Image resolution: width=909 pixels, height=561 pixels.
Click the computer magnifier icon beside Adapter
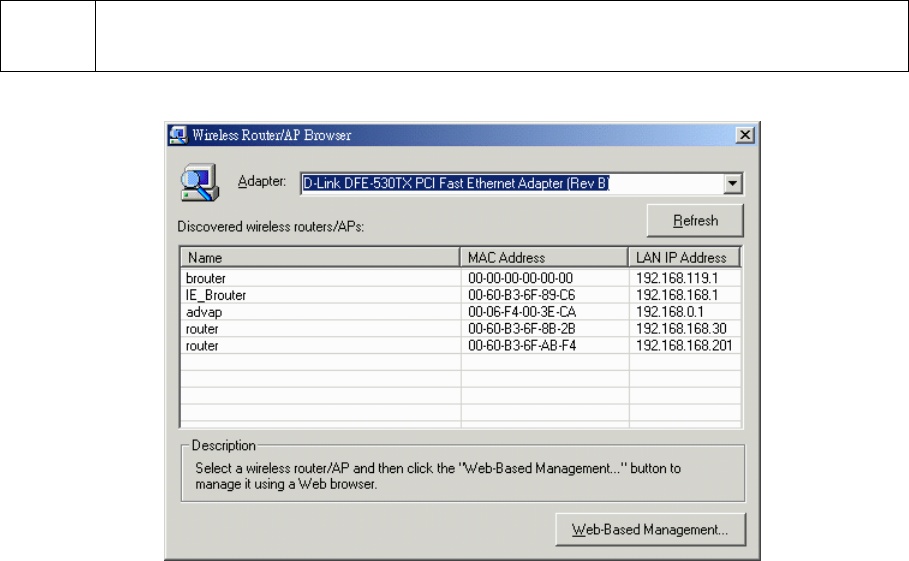pyautogui.click(x=197, y=183)
